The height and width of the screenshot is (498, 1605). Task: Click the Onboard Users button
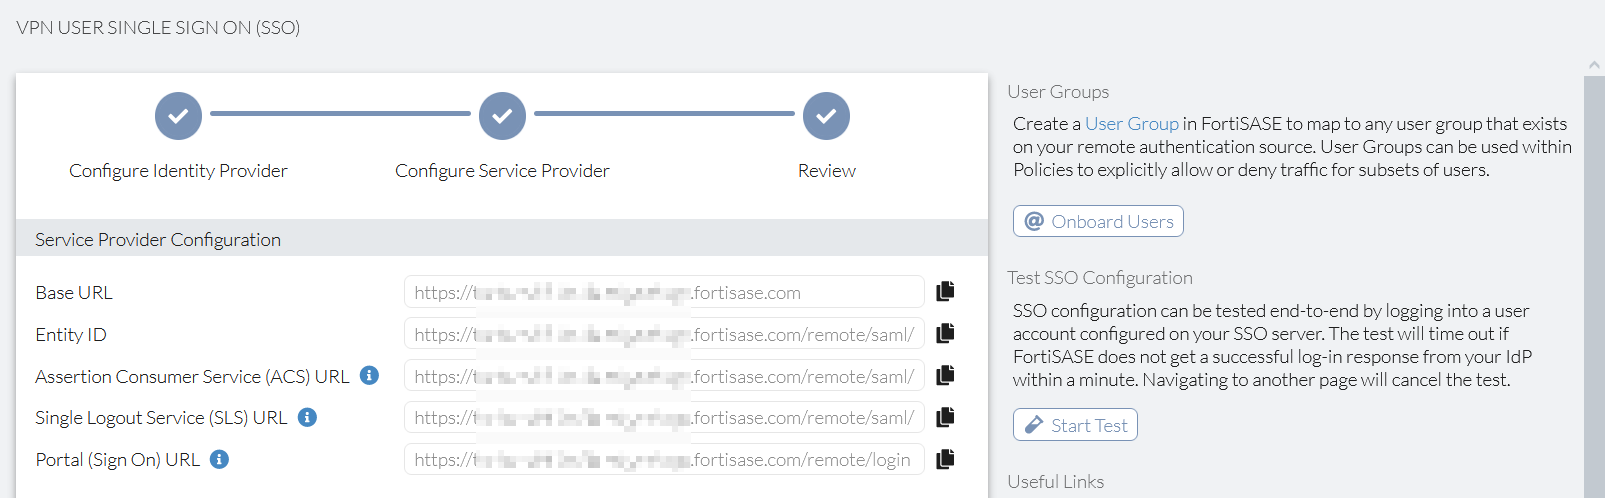click(1098, 221)
